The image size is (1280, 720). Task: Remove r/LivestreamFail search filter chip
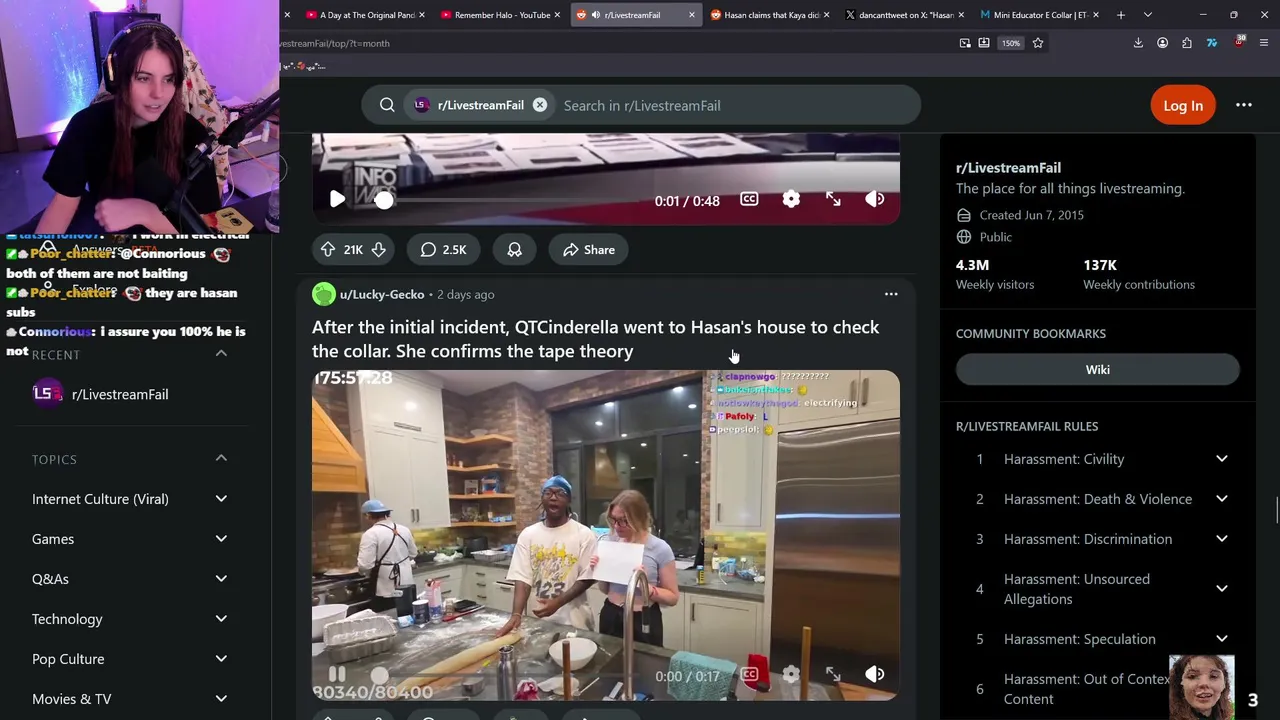[540, 105]
